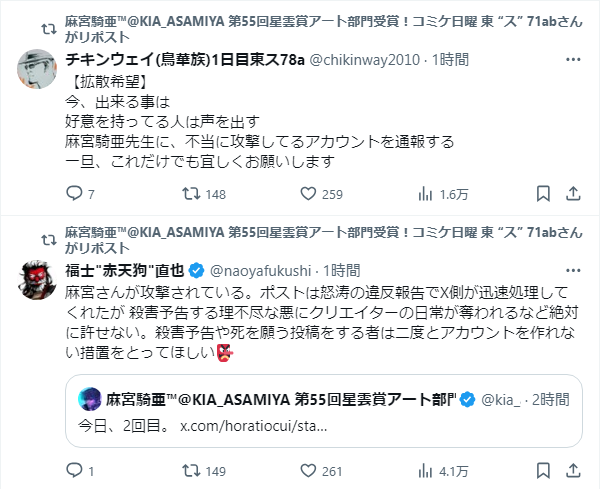
Task: Bookmark the second tweet by naoyafukushi
Action: (542, 469)
